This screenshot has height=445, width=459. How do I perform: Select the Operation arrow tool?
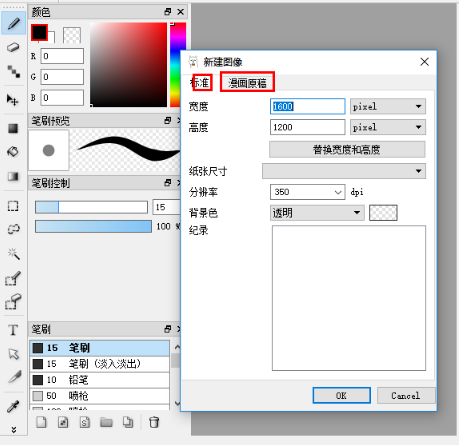pyautogui.click(x=13, y=354)
